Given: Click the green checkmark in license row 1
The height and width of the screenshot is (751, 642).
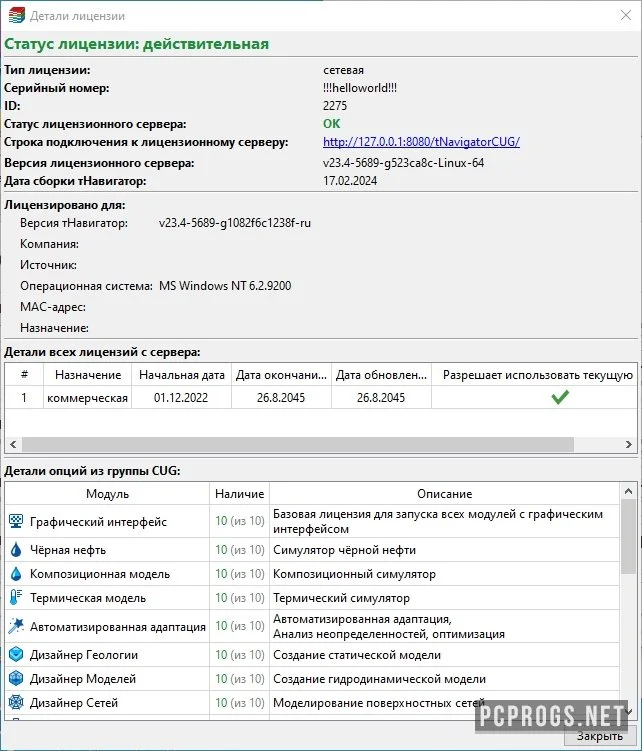Looking at the screenshot, I should pos(560,397).
